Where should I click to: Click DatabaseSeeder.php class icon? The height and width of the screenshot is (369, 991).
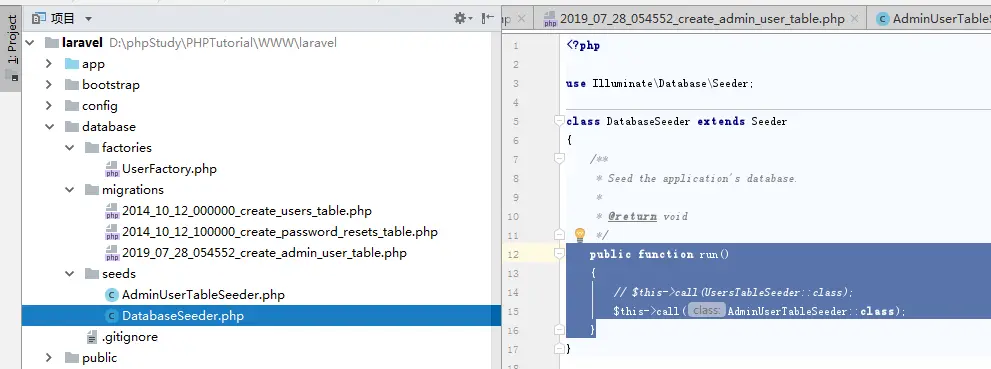(112, 316)
